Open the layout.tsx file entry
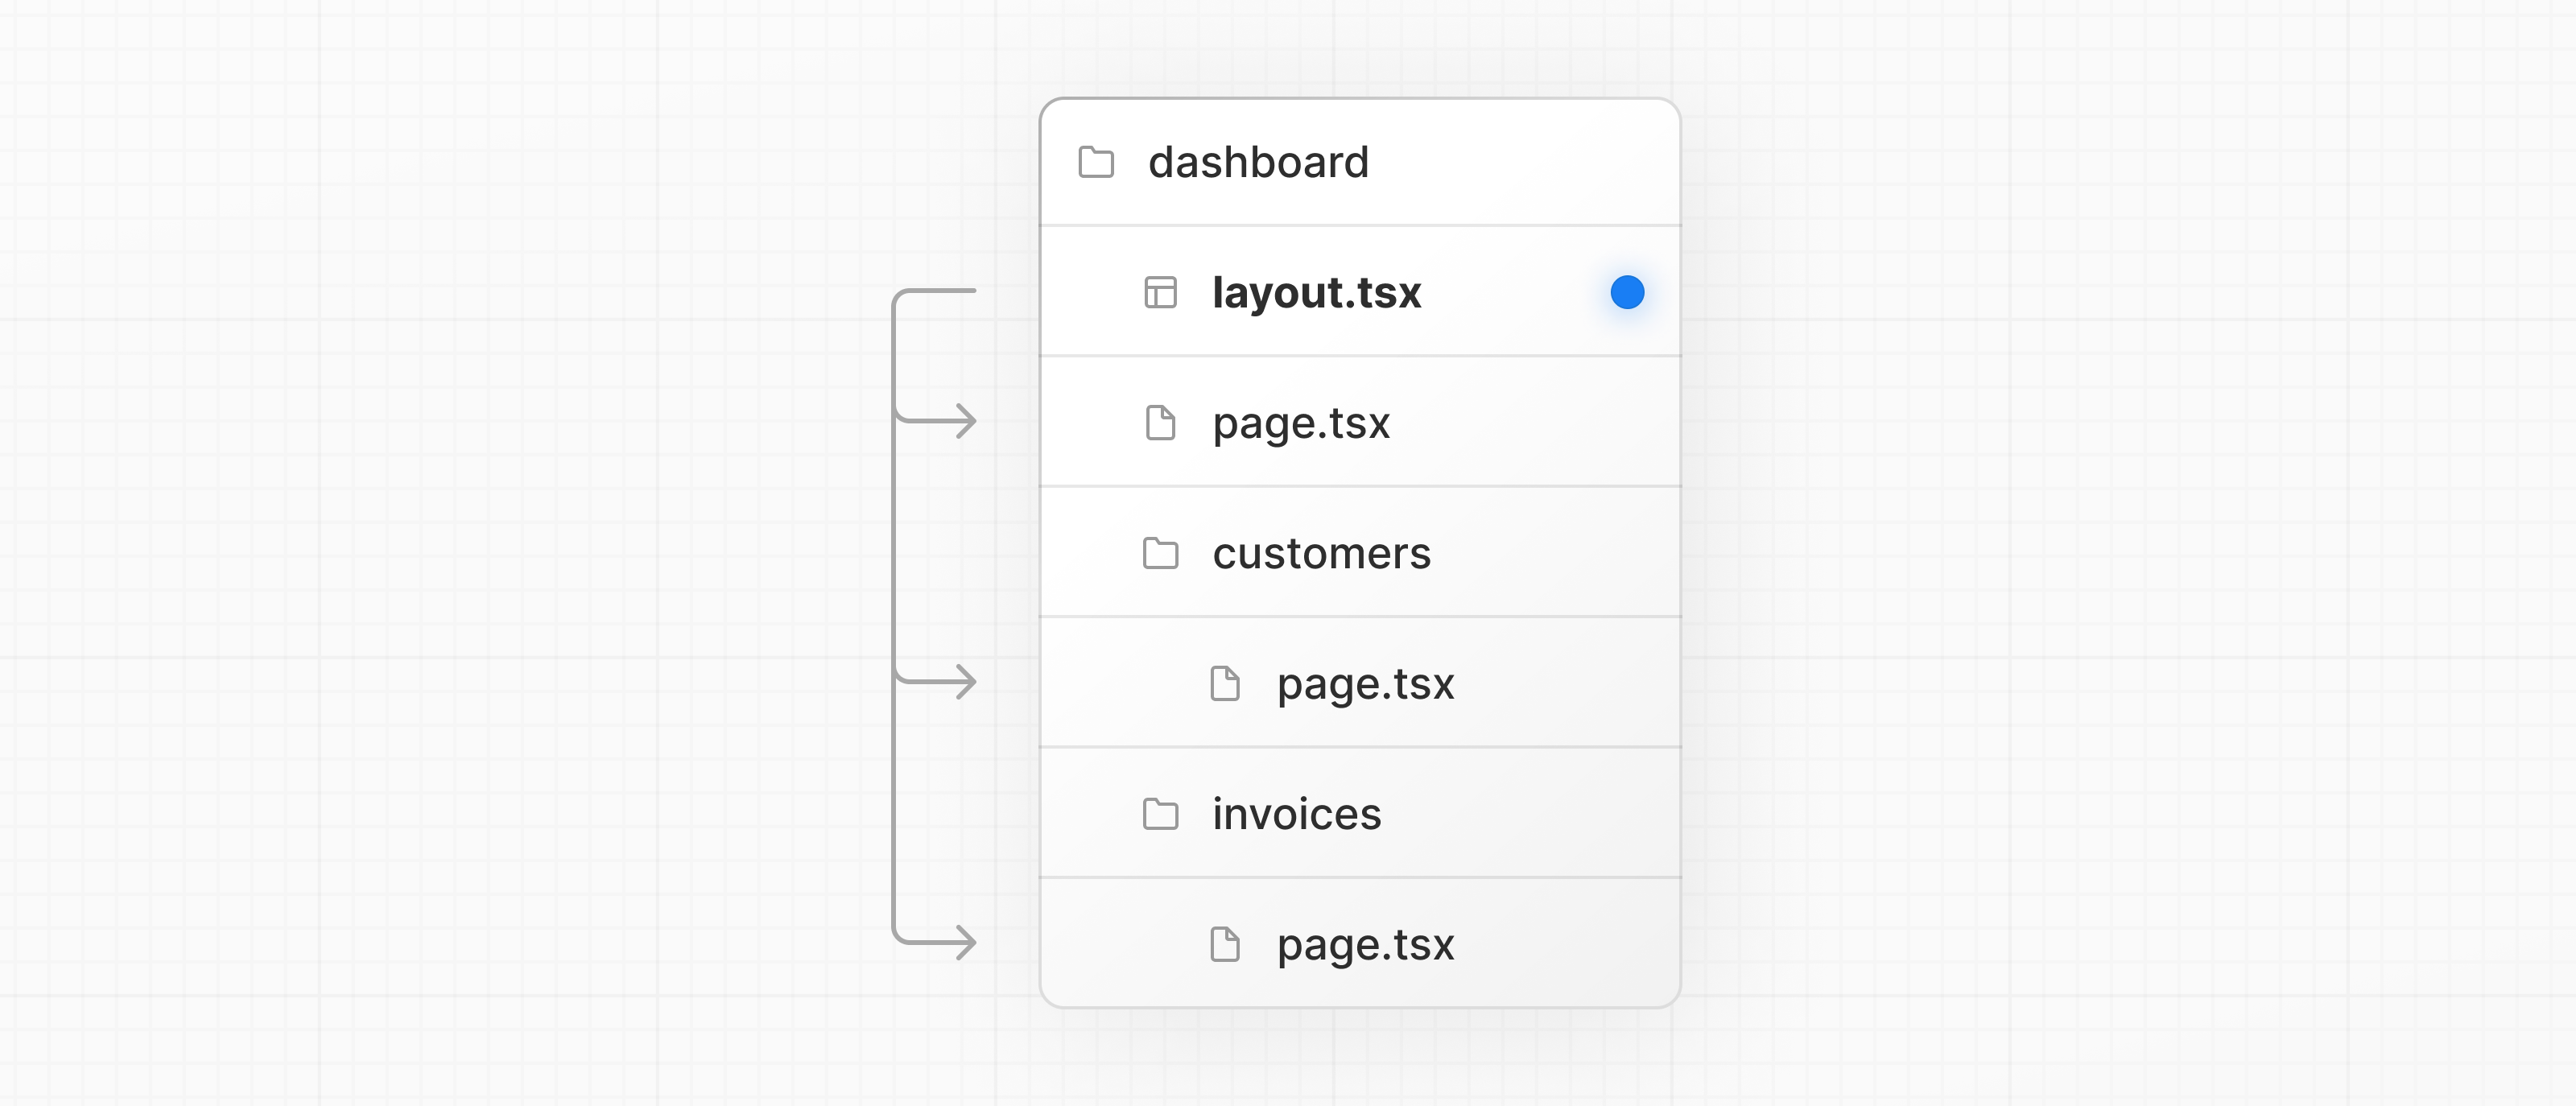2576x1106 pixels. (1316, 293)
